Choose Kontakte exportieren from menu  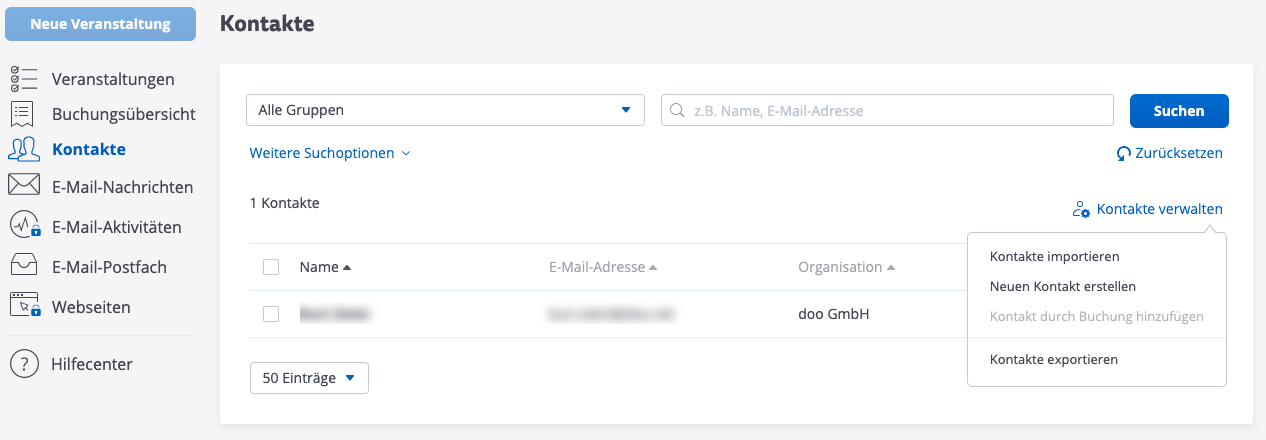1053,359
